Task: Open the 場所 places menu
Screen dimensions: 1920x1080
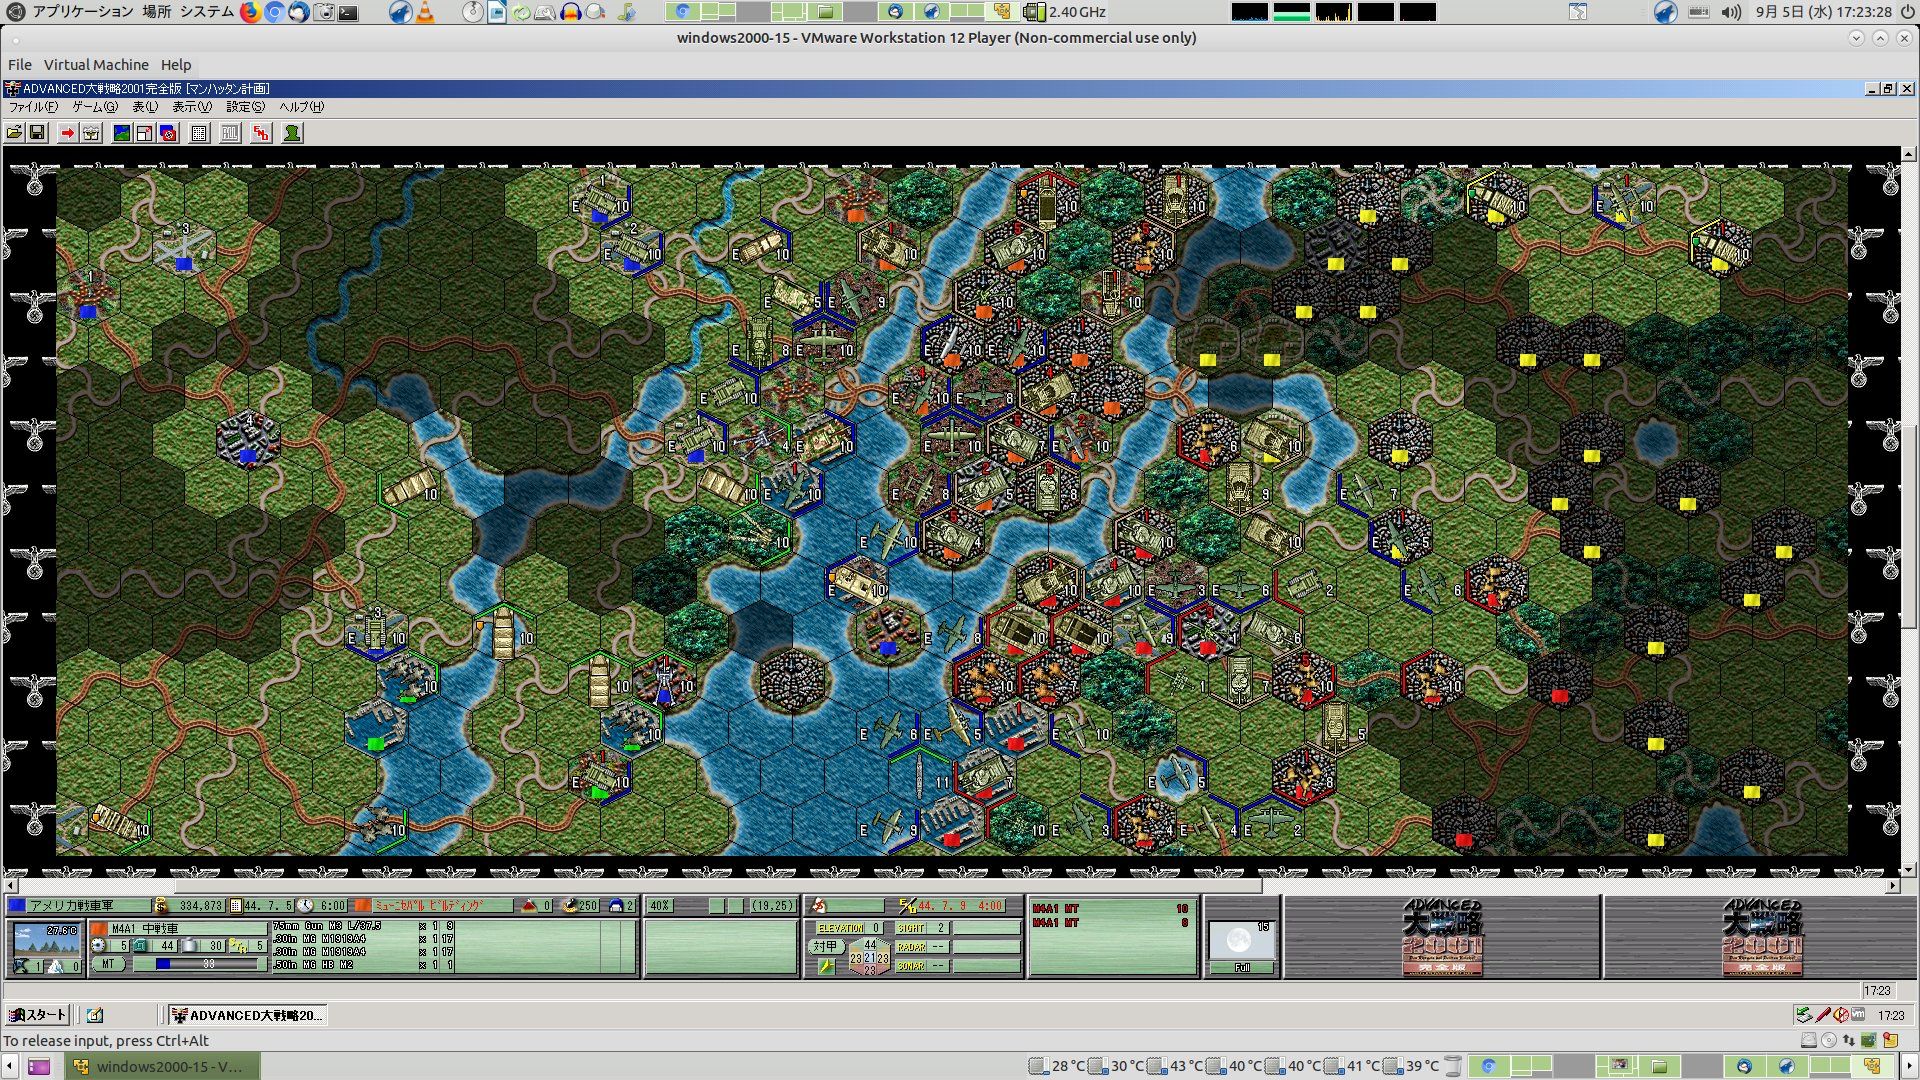Action: click(156, 12)
